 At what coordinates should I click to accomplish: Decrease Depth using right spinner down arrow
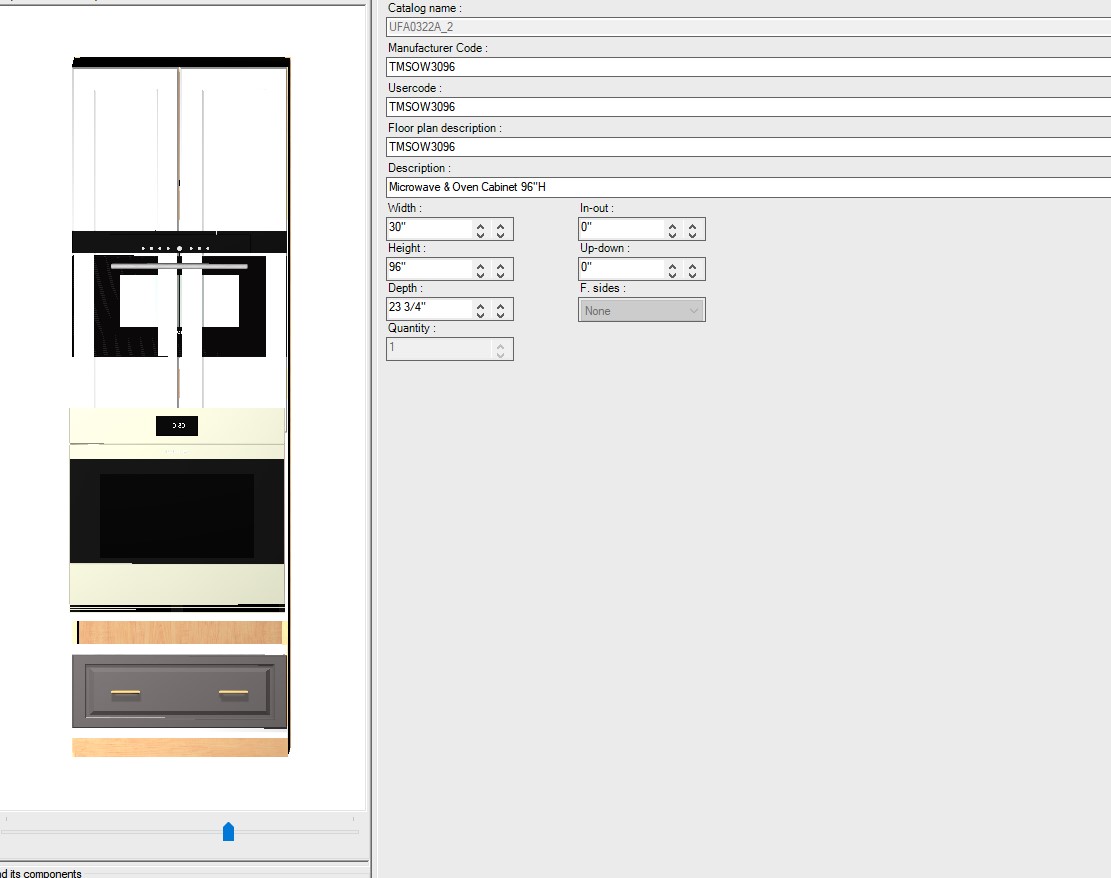[x=501, y=315]
